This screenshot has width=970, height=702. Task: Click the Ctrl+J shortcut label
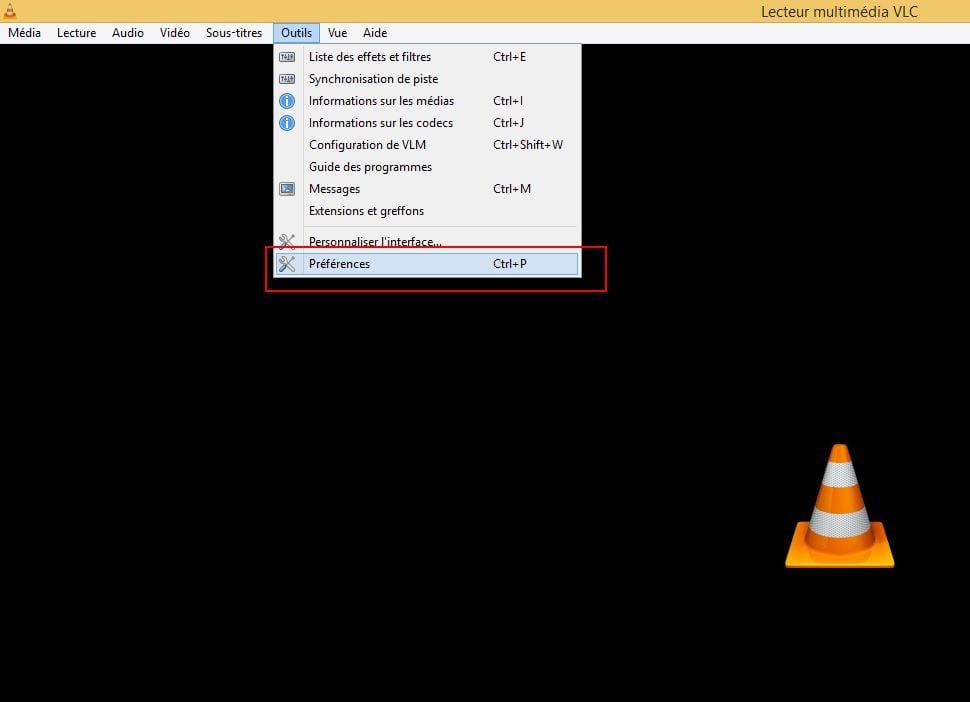click(x=509, y=123)
